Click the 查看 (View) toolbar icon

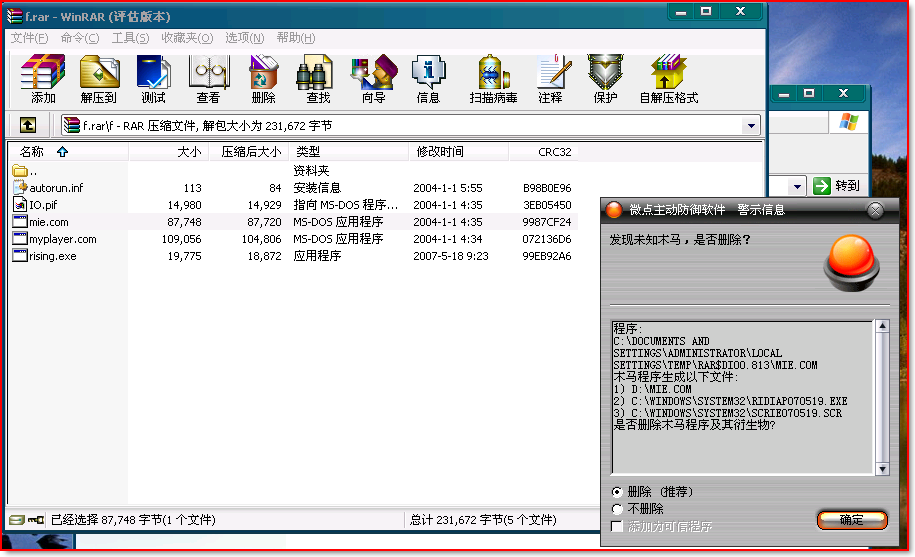[208, 72]
